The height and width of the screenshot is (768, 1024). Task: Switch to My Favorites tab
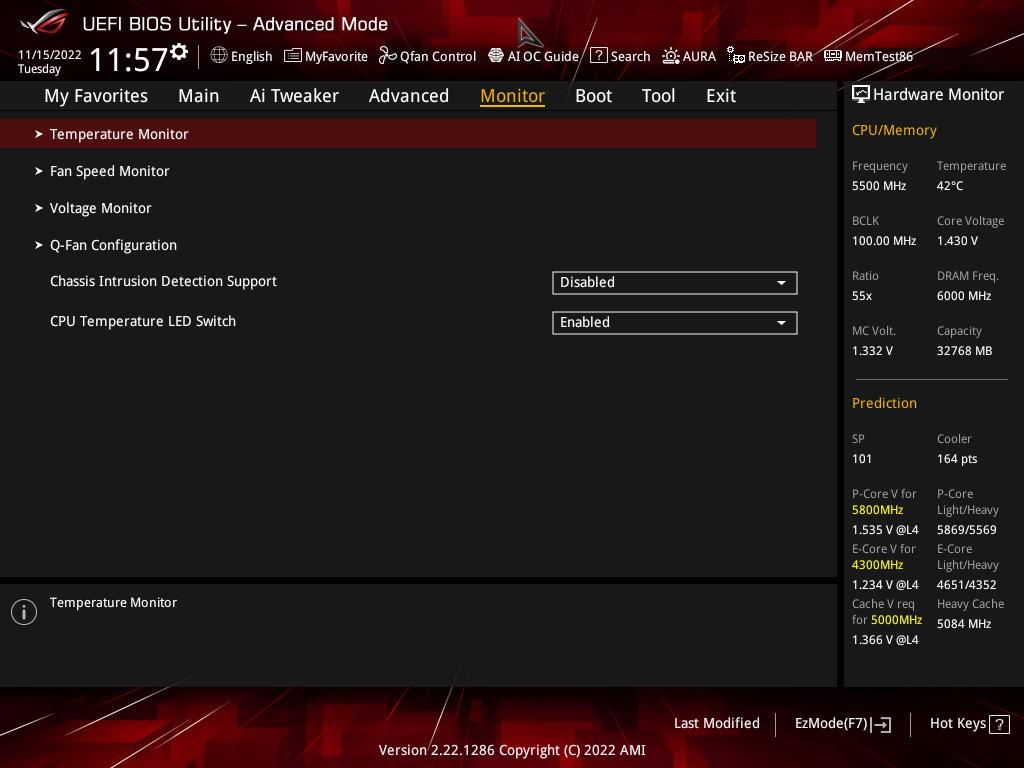(x=96, y=96)
